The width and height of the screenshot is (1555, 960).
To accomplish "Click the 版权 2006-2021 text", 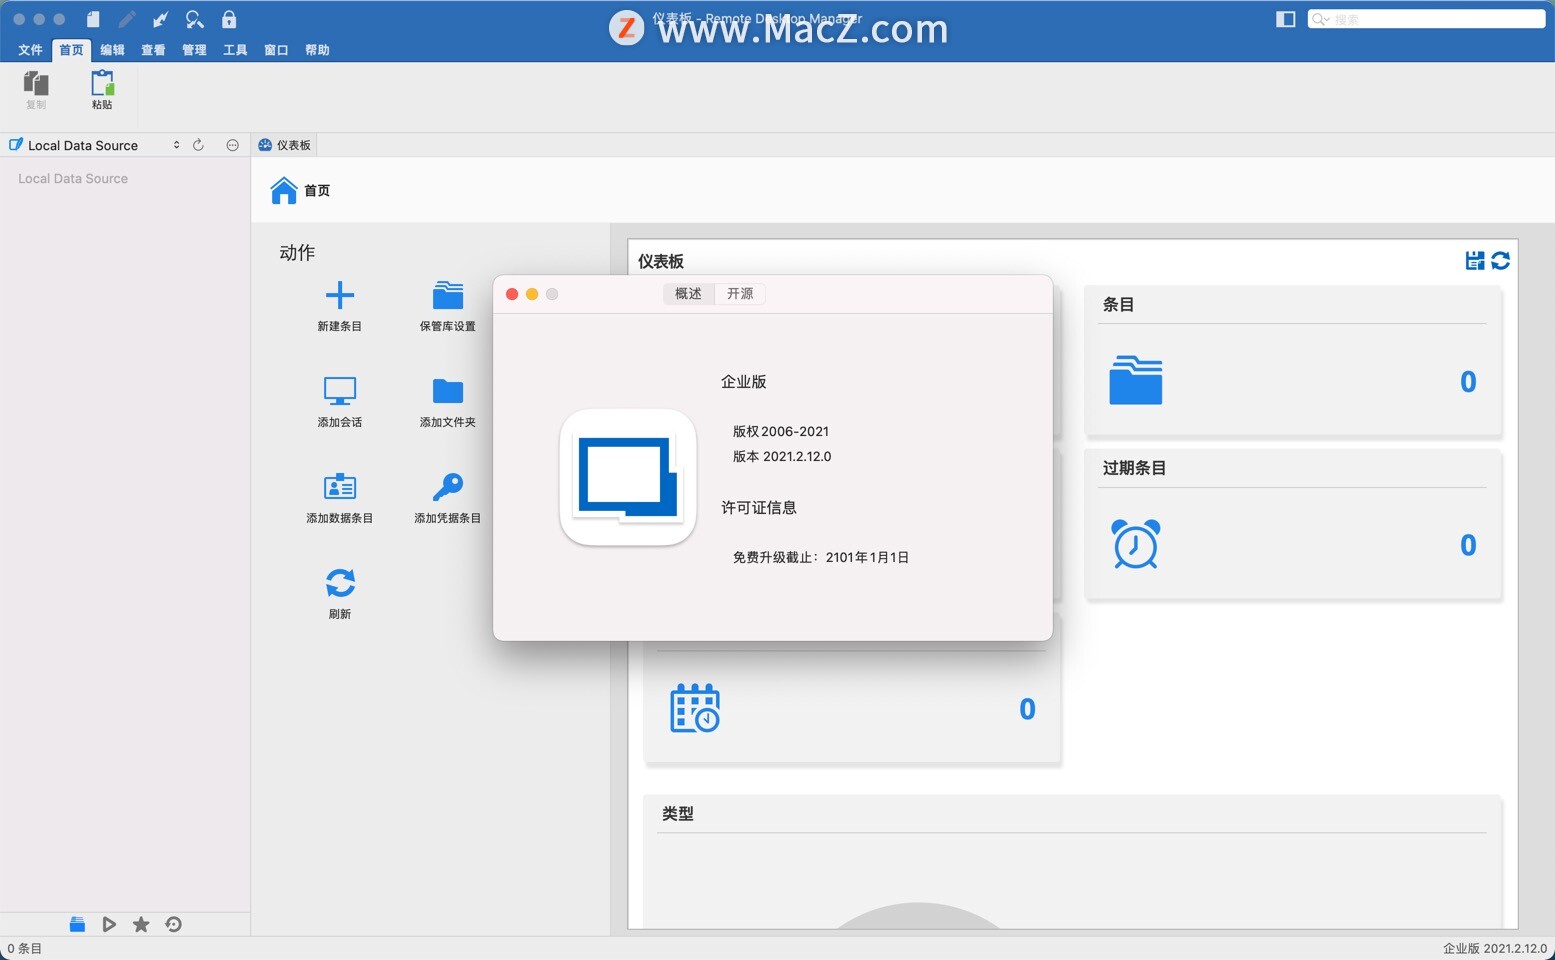I will [x=781, y=431].
